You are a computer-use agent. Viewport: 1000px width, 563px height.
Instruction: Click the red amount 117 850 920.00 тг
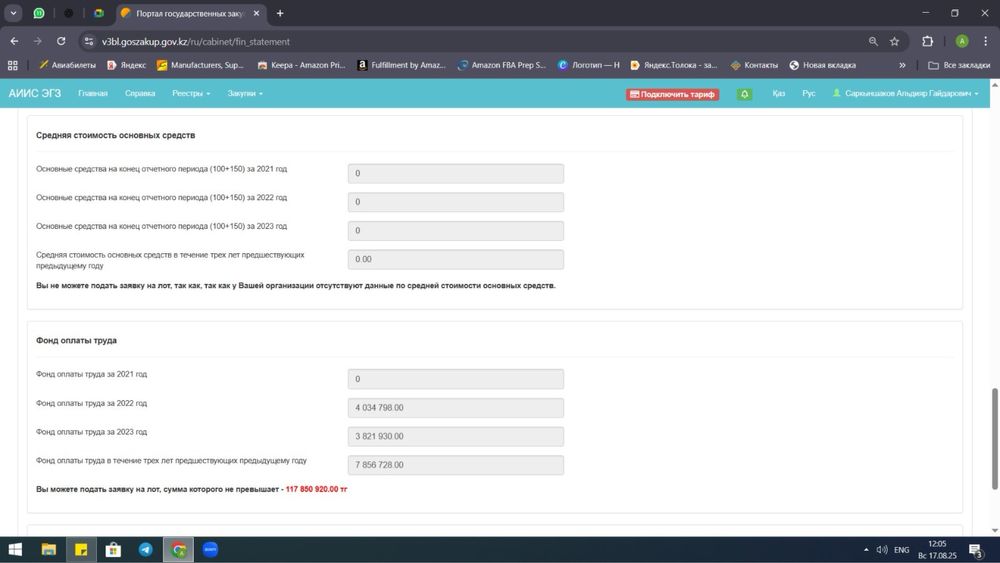(x=316, y=489)
